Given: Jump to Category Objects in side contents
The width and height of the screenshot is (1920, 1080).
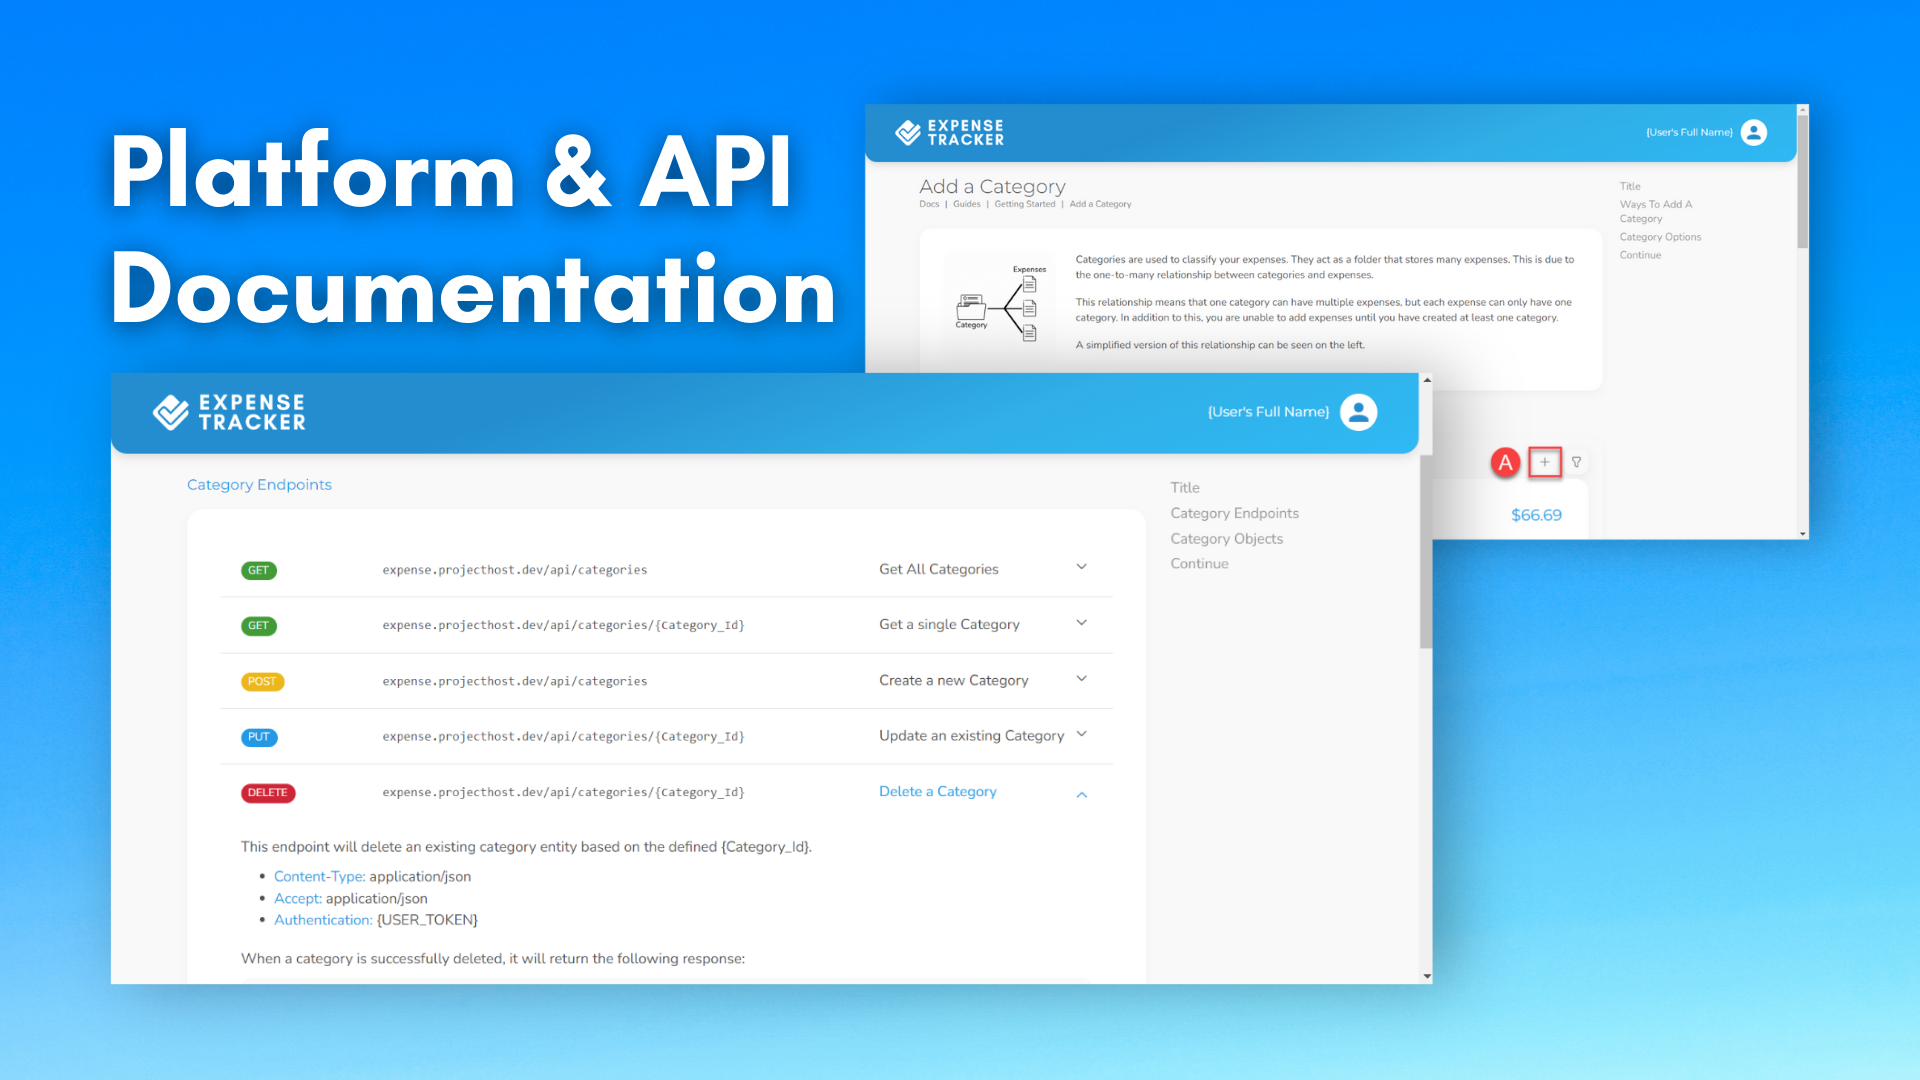Looking at the screenshot, I should 1226,538.
